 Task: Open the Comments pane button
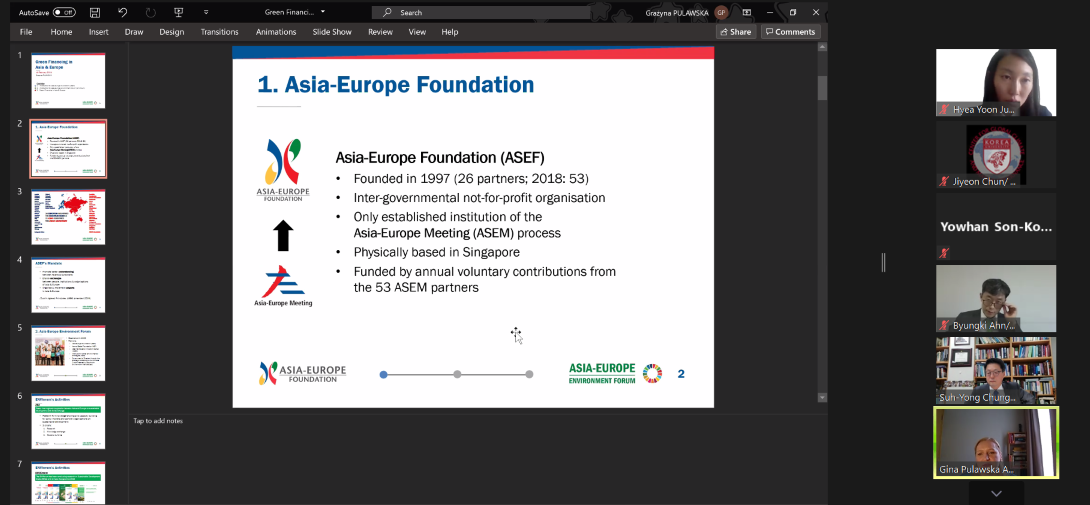click(790, 32)
